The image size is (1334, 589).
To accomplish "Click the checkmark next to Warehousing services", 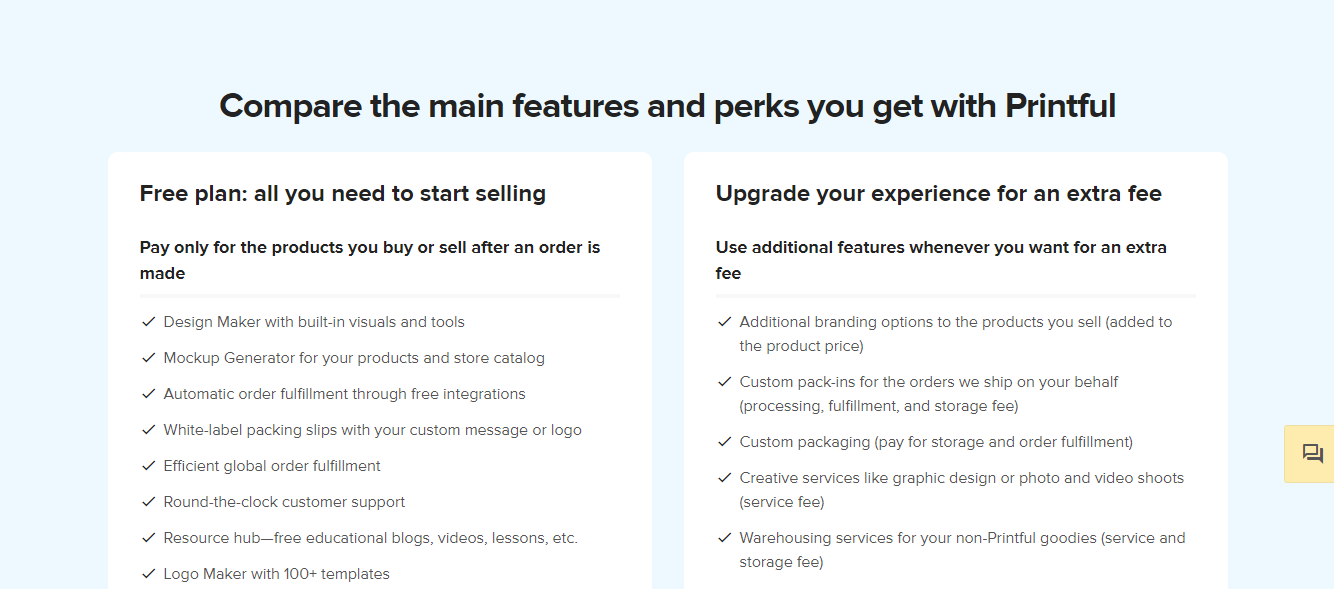I will coord(723,537).
